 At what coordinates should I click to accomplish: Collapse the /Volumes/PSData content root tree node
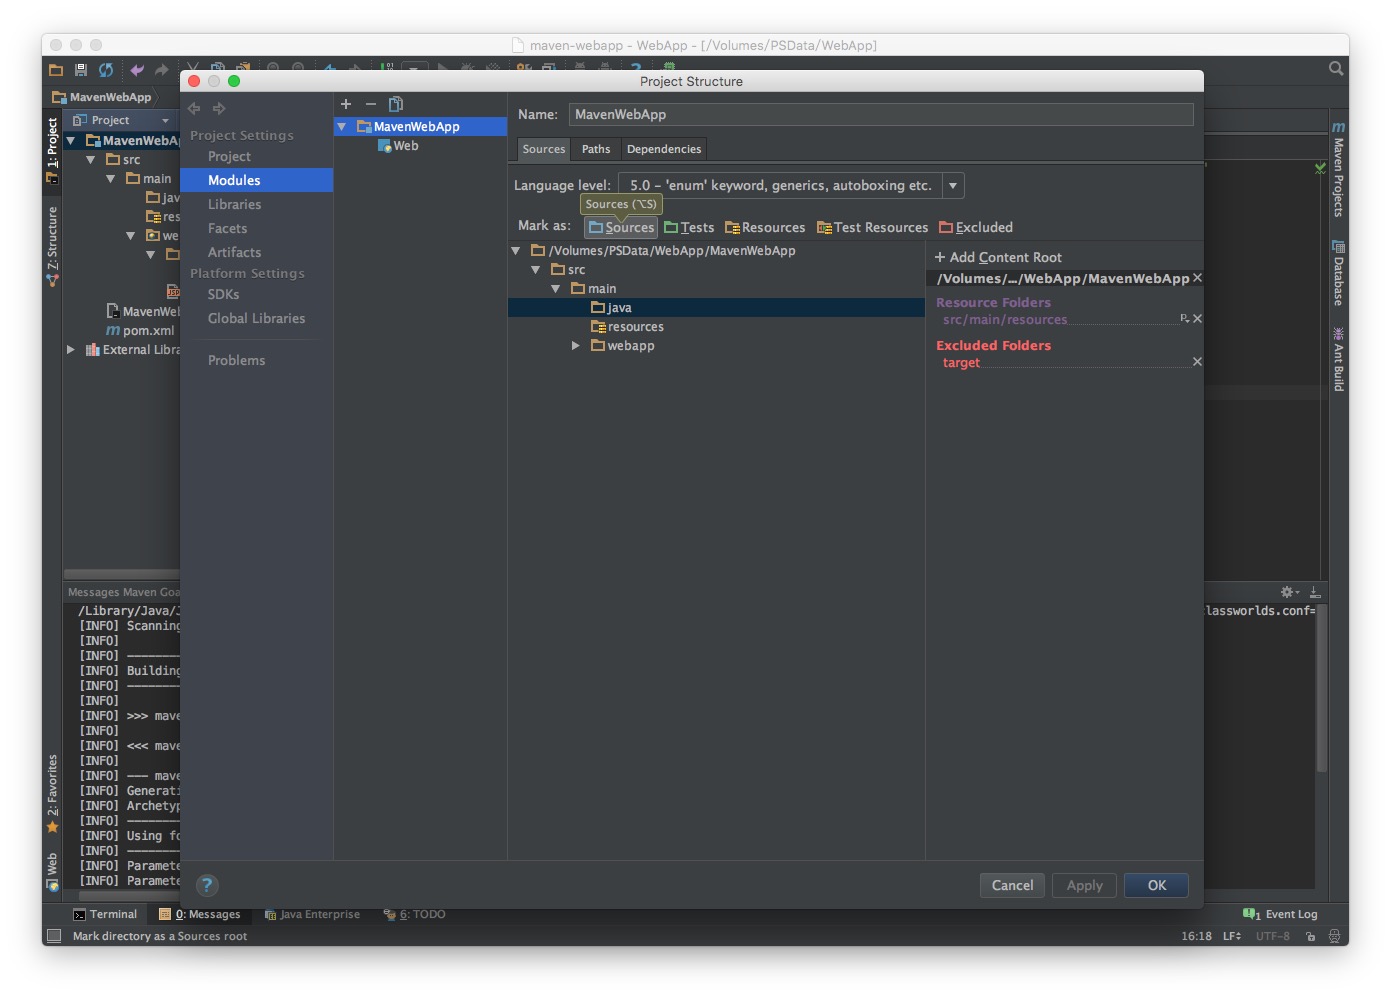516,251
